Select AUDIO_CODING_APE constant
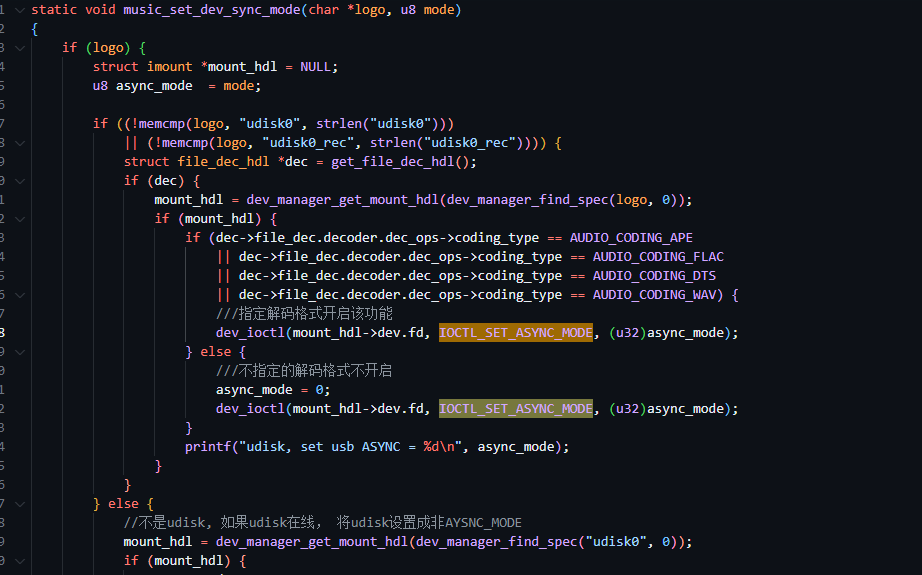The height and width of the screenshot is (575, 922). 631,238
